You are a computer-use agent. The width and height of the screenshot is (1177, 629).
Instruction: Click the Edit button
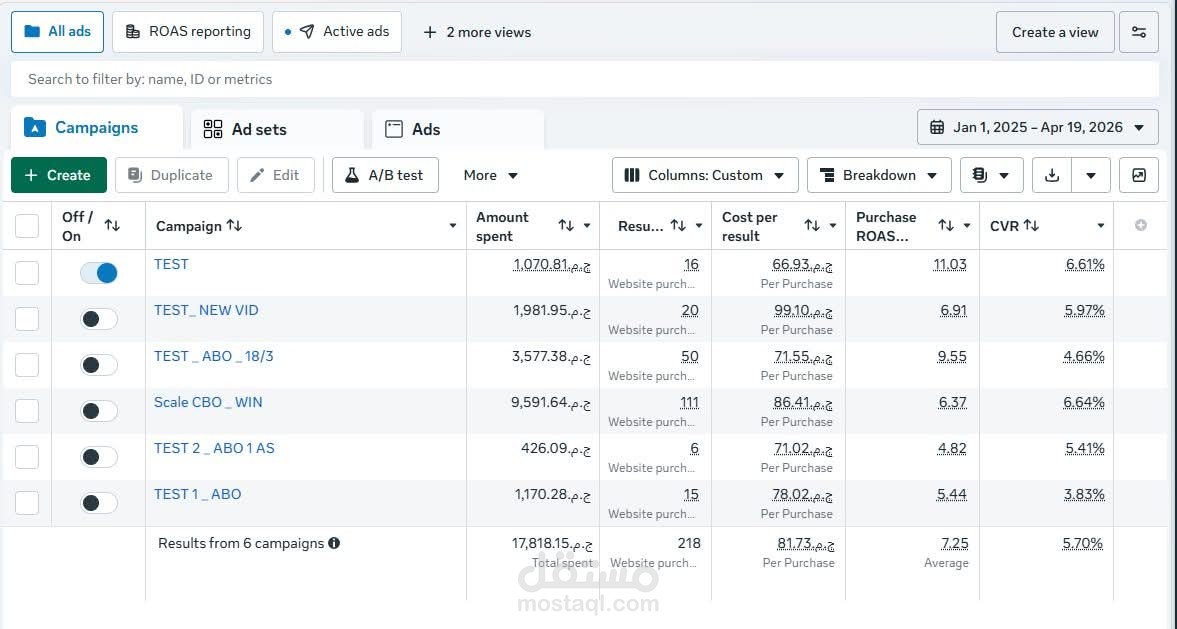click(275, 175)
